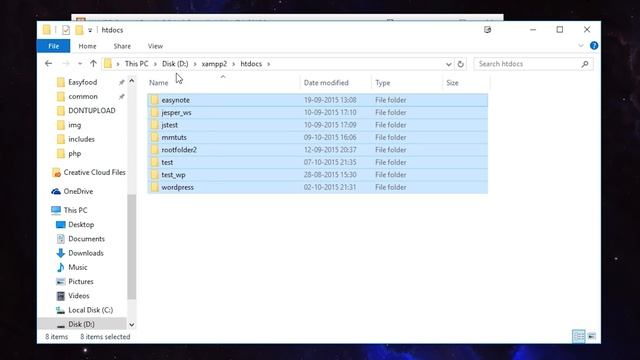Sort by Date modified column
Viewport: 640px width, 360px height.
(326, 83)
